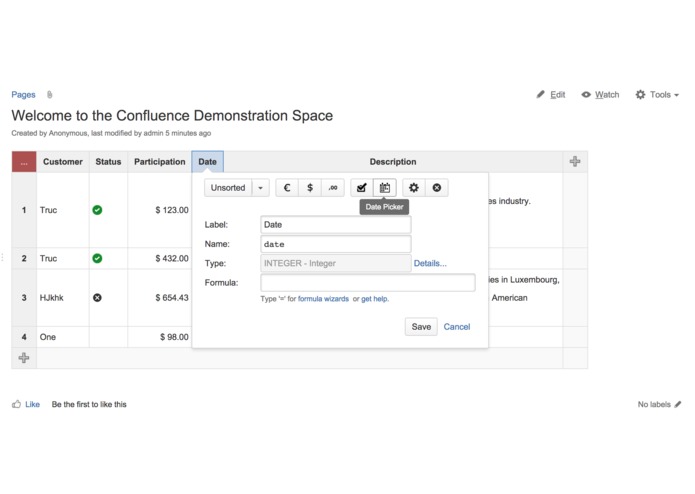
Task: Click the $ 98.00 participation cell
Action: point(160,337)
